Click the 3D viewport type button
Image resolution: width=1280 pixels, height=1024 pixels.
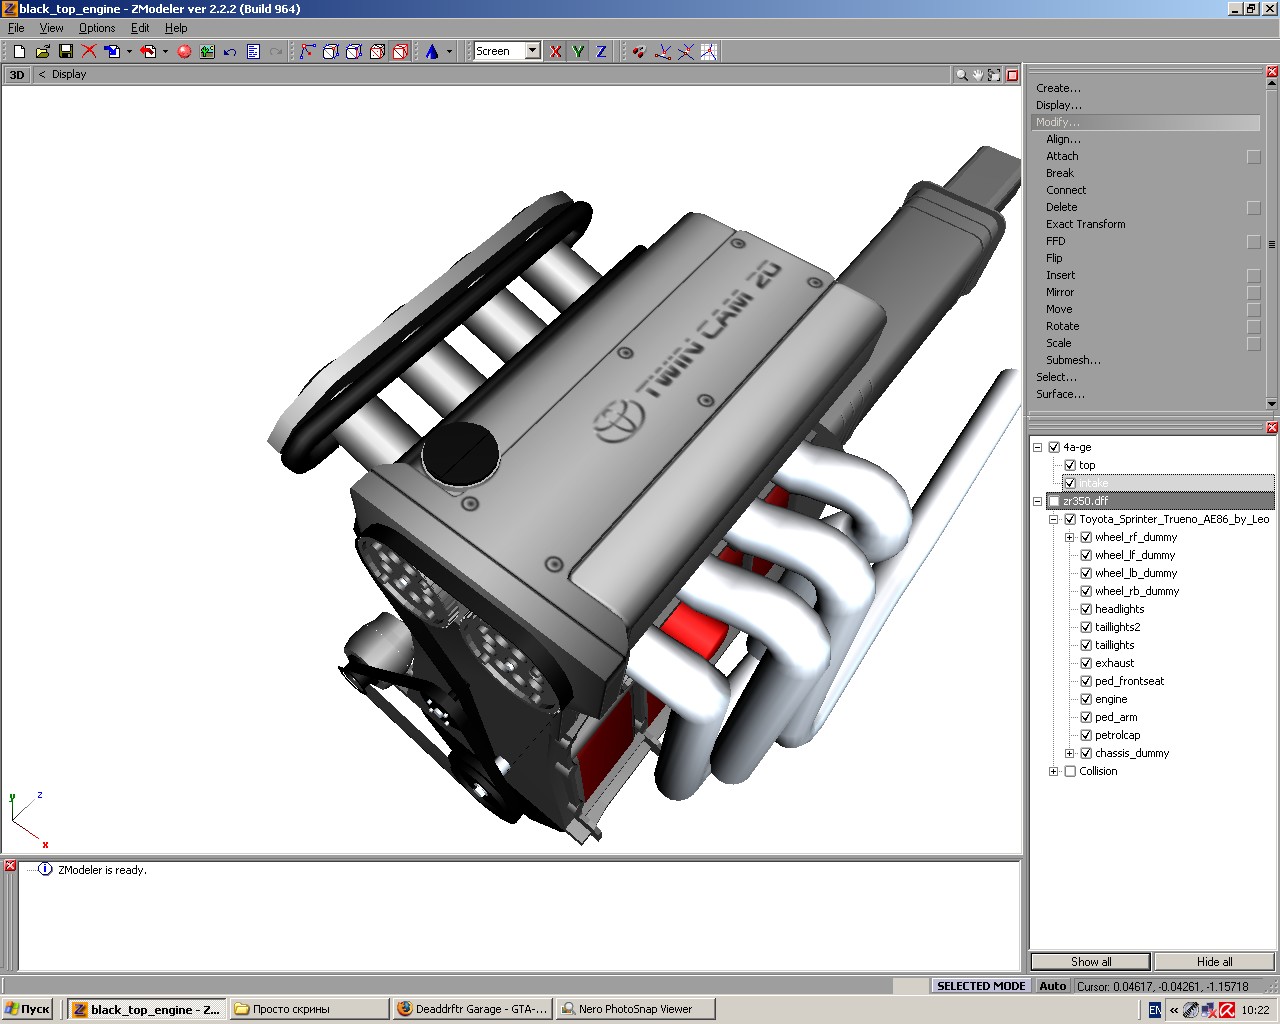pos(17,75)
